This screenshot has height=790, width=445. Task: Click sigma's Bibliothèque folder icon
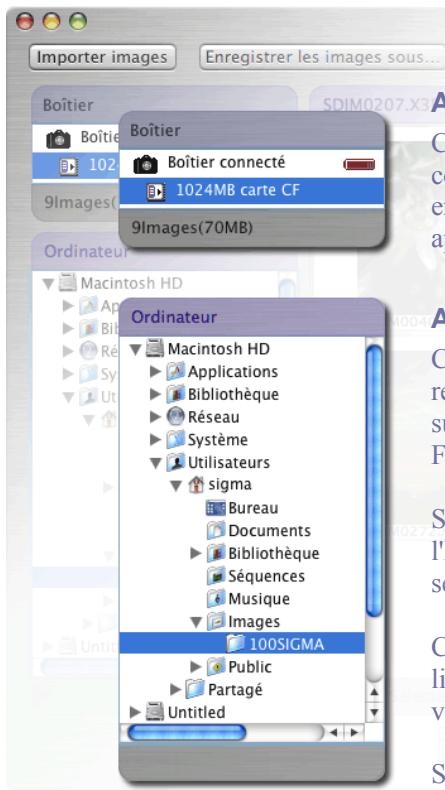point(216,553)
